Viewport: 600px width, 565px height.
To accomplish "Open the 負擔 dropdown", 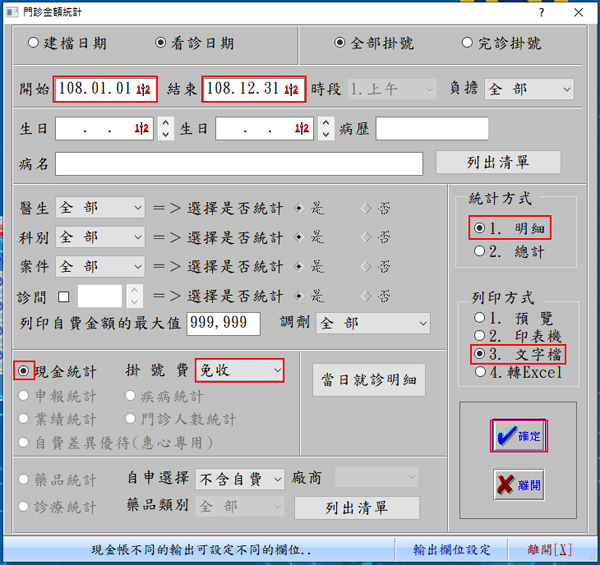I will [x=528, y=89].
